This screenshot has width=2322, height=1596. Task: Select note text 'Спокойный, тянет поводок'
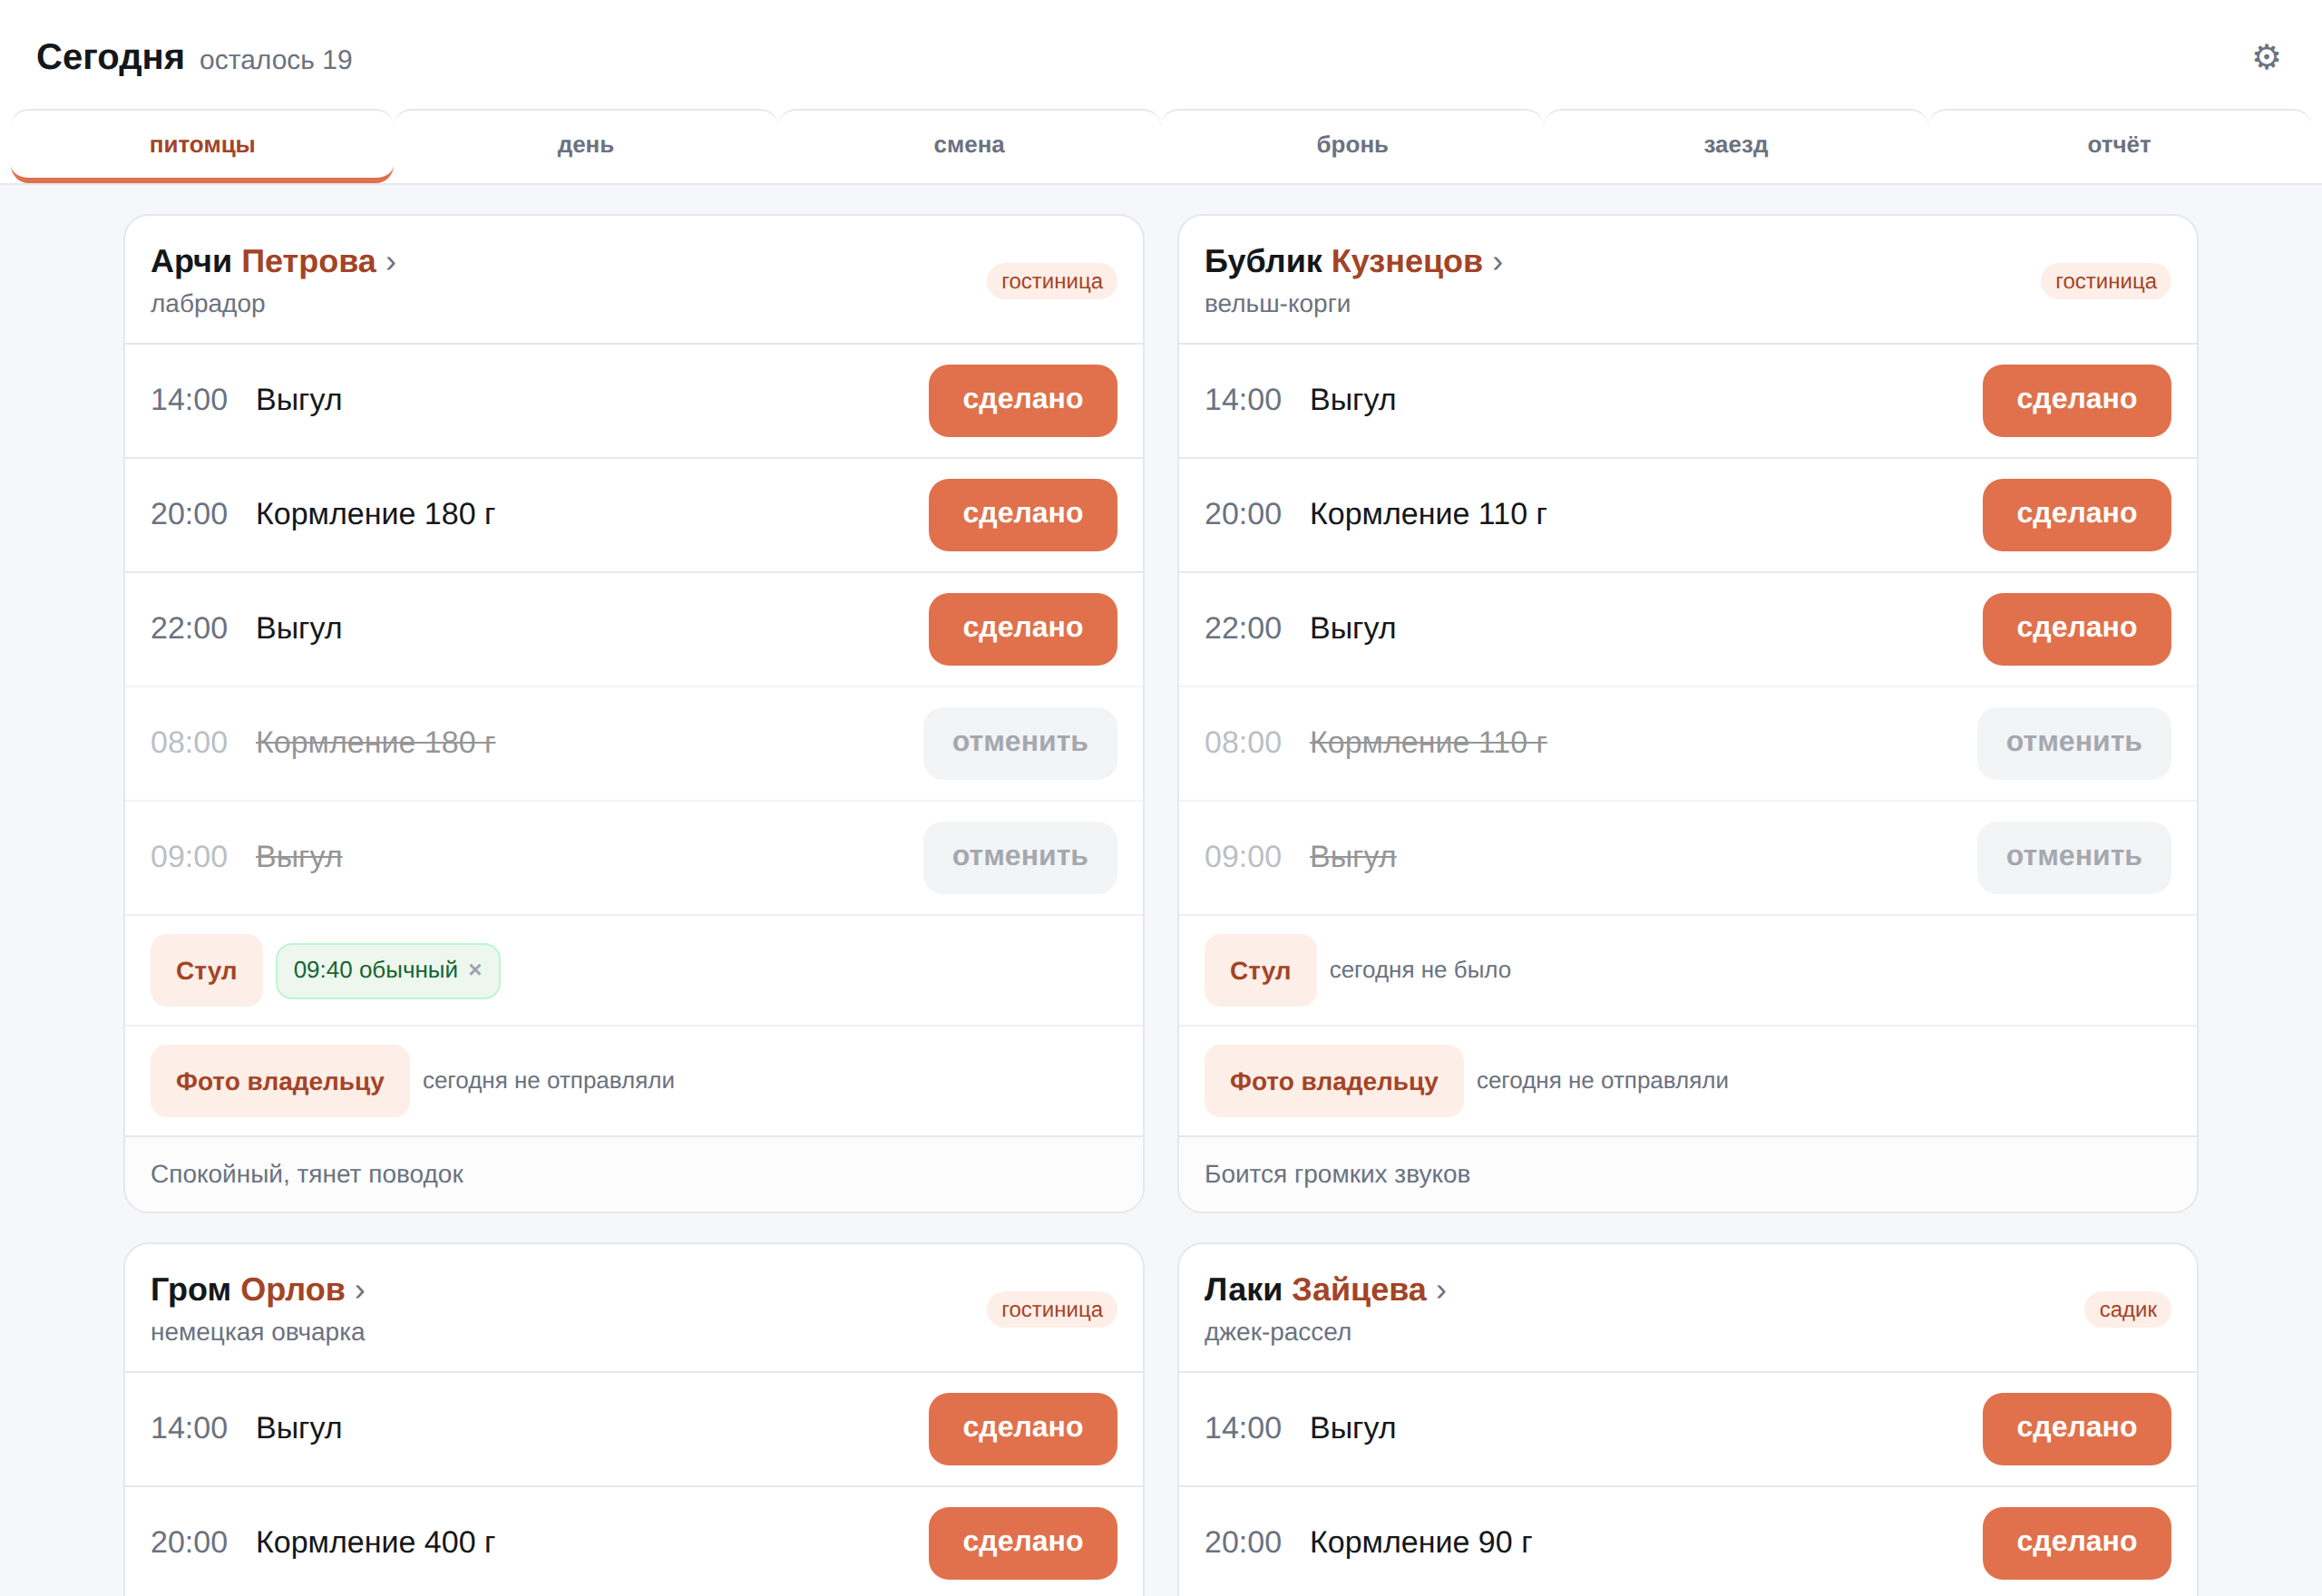point(307,1174)
